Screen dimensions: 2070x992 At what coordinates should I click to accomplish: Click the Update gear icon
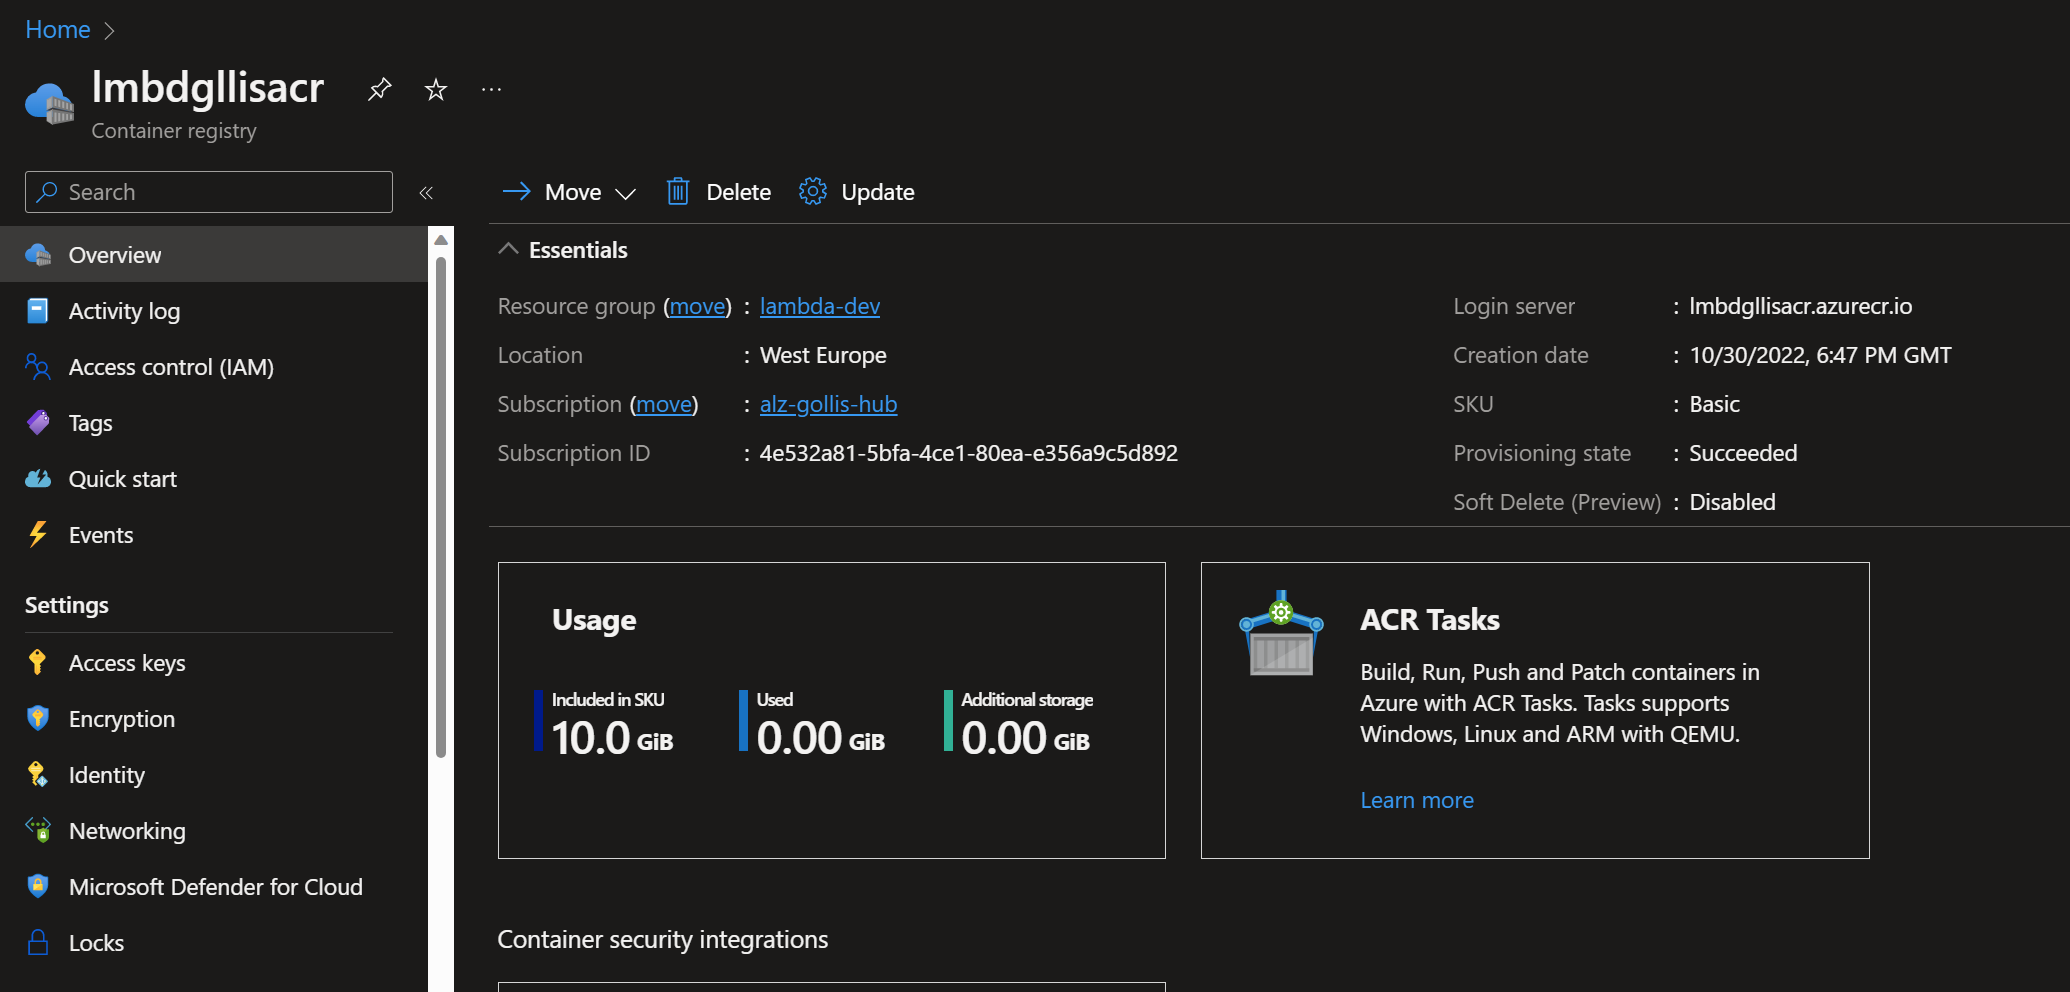(812, 192)
